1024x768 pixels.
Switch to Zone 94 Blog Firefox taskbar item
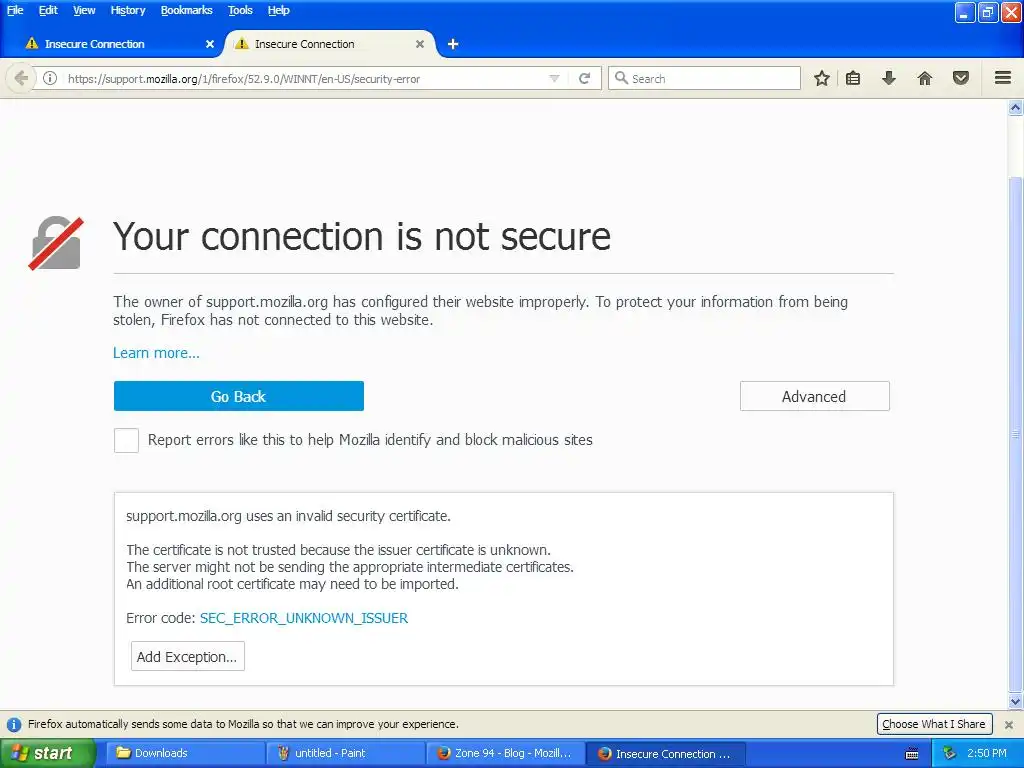(x=505, y=754)
